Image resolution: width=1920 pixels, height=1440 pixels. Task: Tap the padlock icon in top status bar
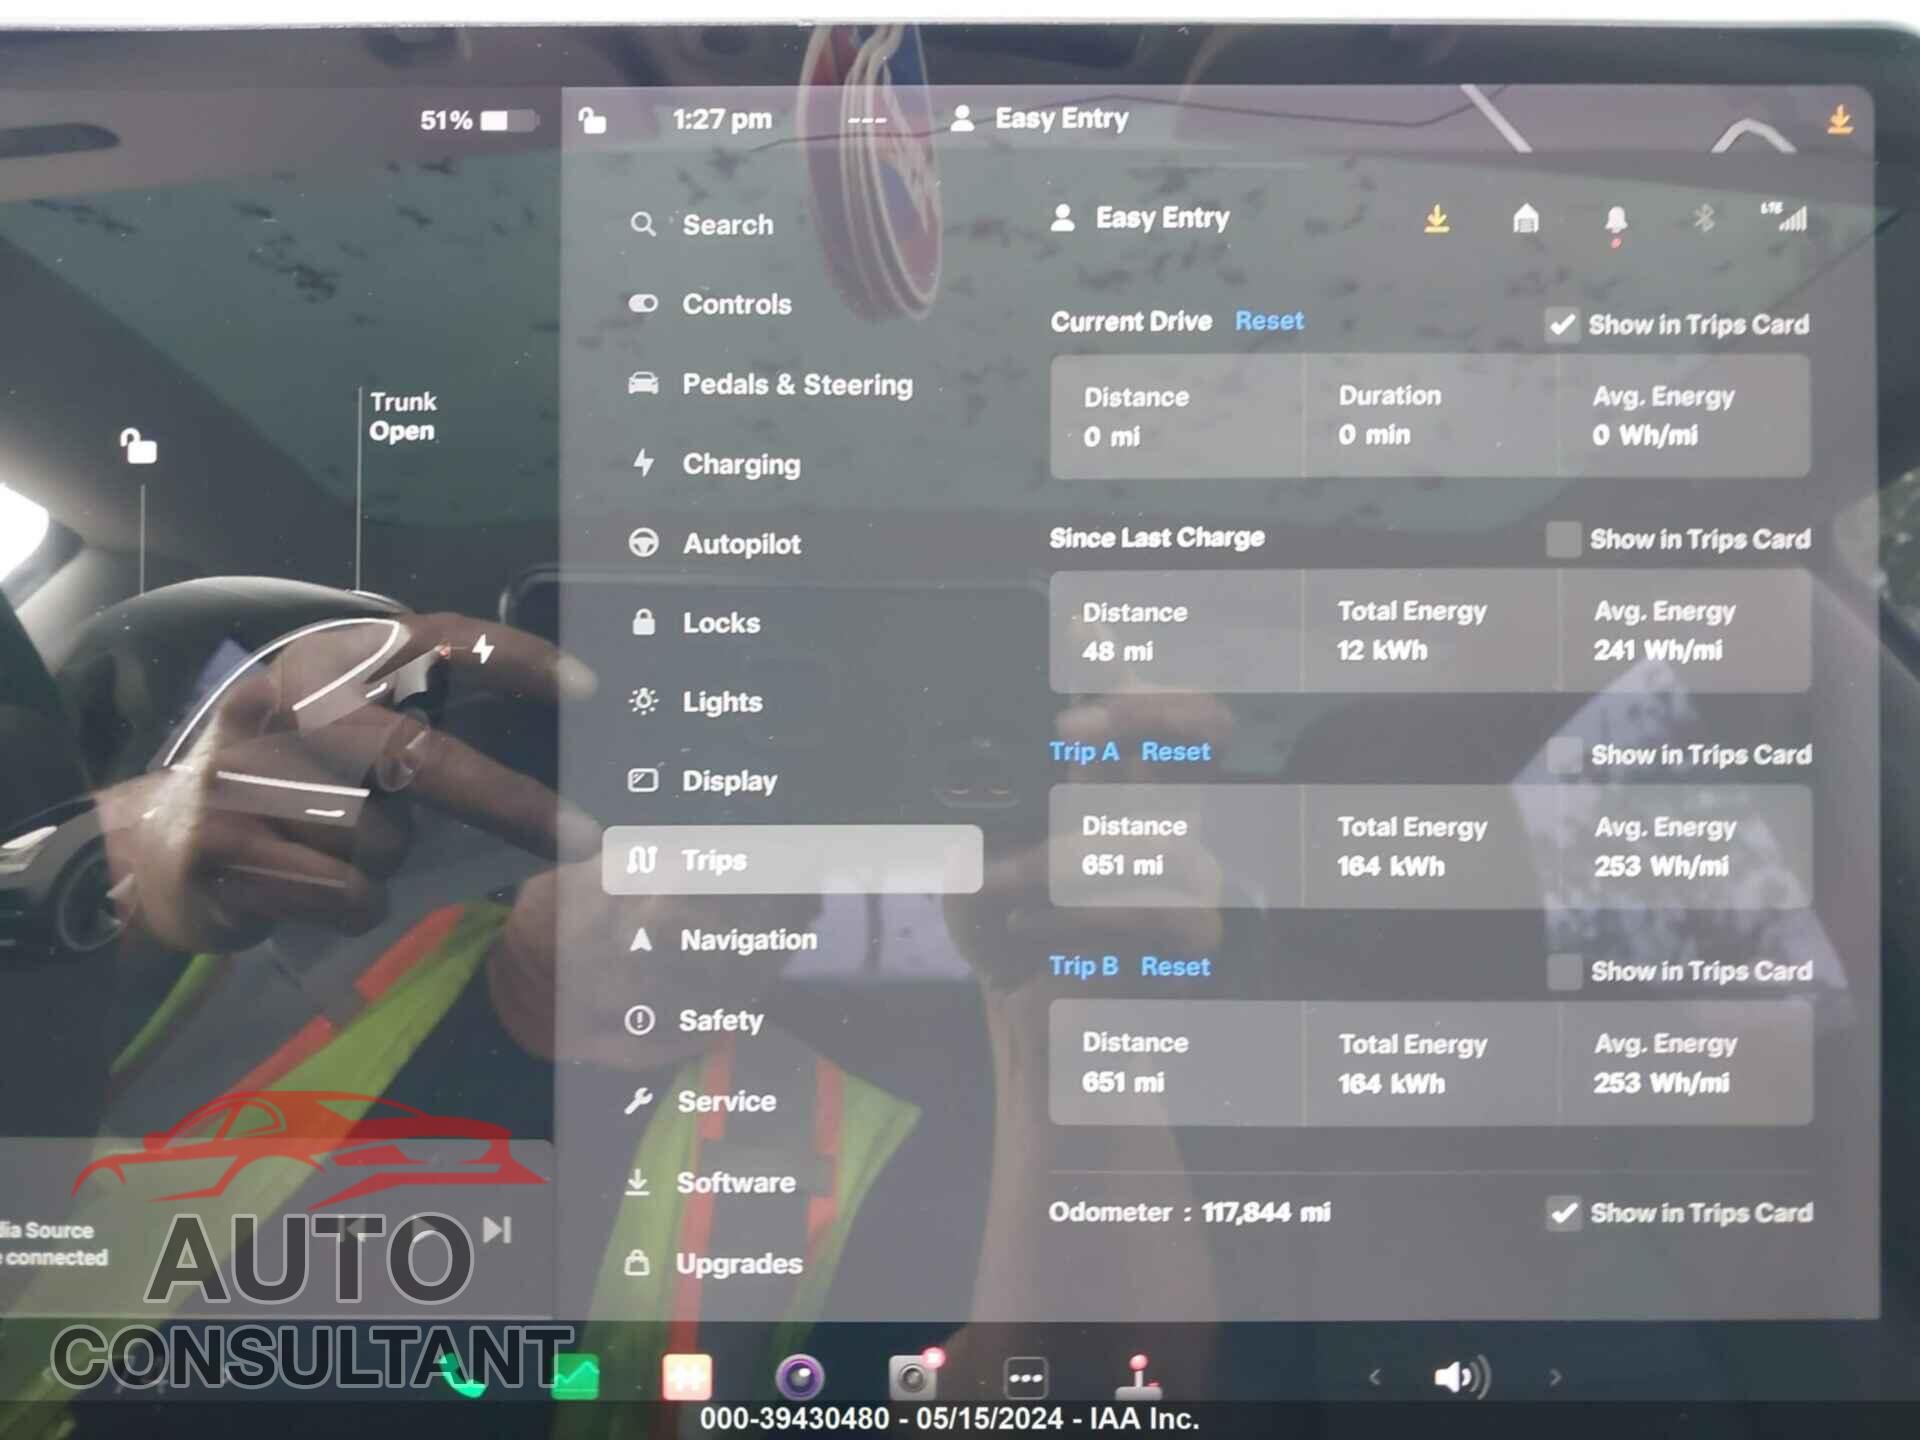592,120
